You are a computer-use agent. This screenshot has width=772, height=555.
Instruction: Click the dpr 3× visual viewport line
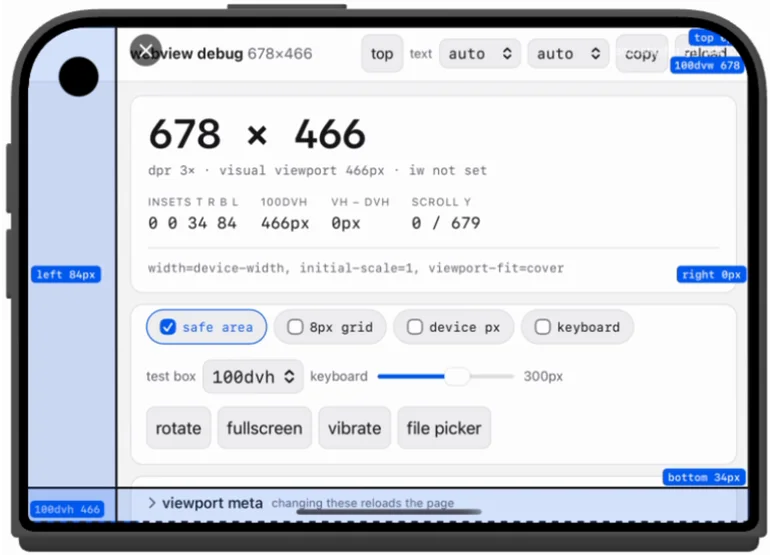pos(318,170)
